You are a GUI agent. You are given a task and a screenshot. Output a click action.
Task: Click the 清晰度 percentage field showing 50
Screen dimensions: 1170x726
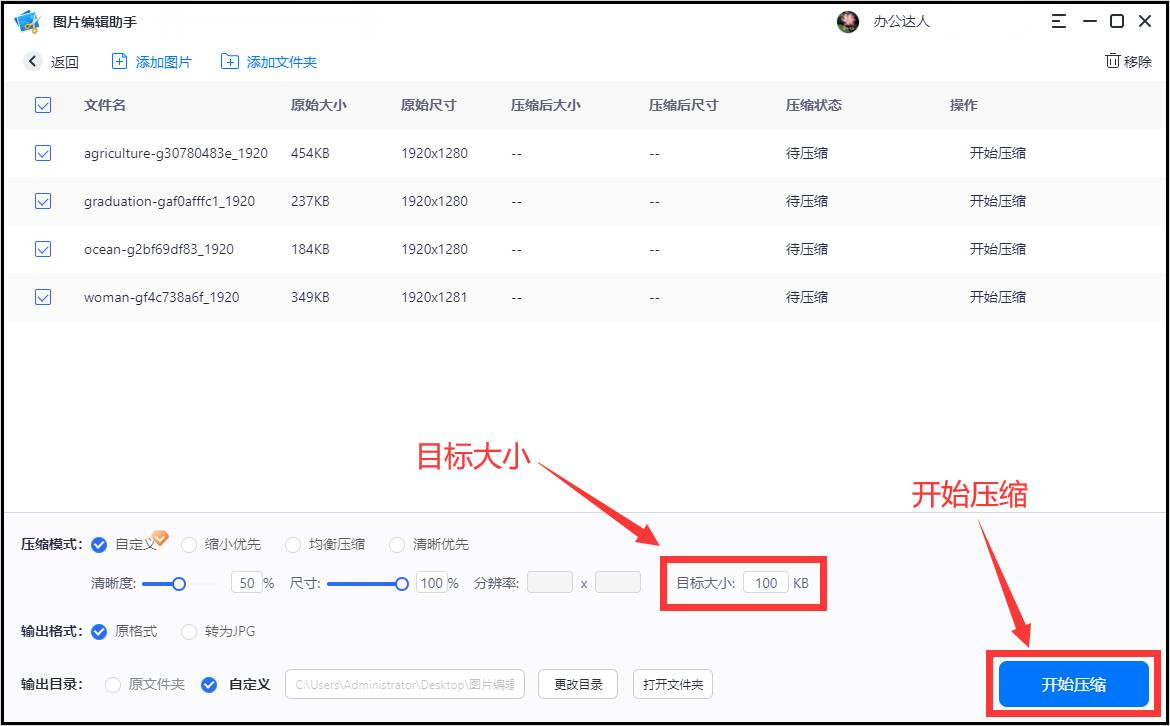pos(247,583)
